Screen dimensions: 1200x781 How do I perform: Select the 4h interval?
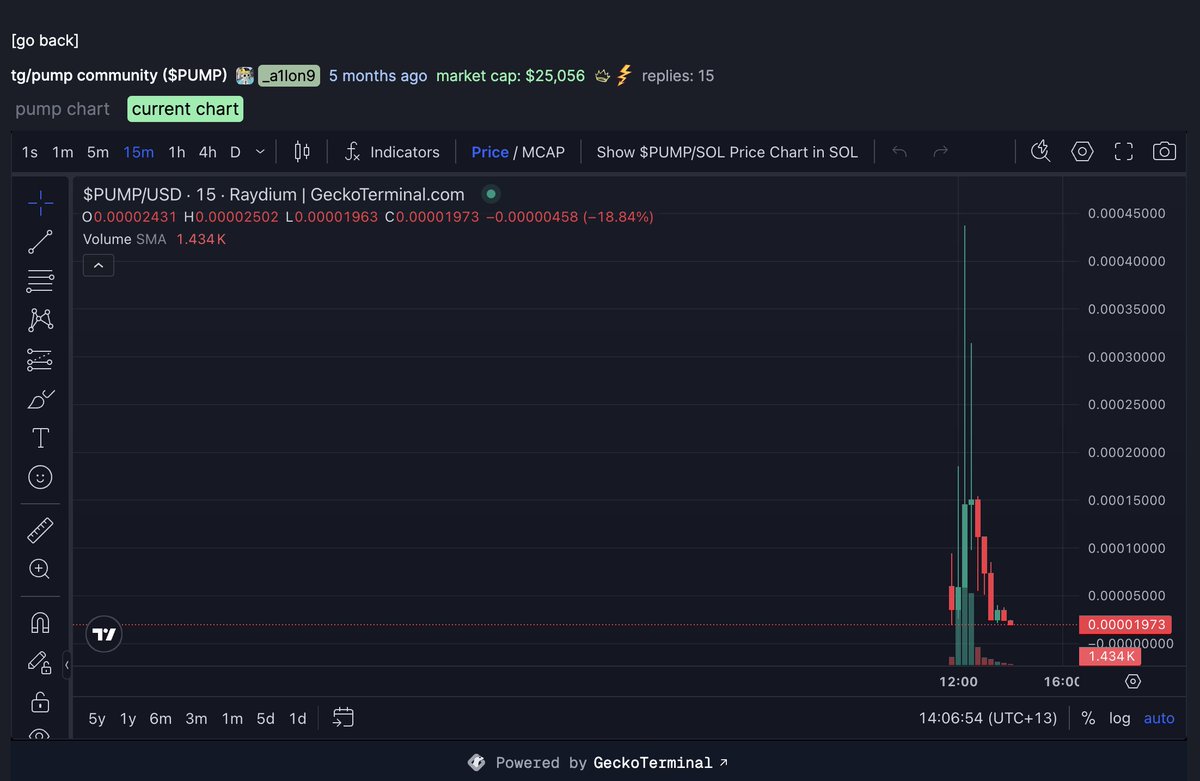(x=207, y=152)
